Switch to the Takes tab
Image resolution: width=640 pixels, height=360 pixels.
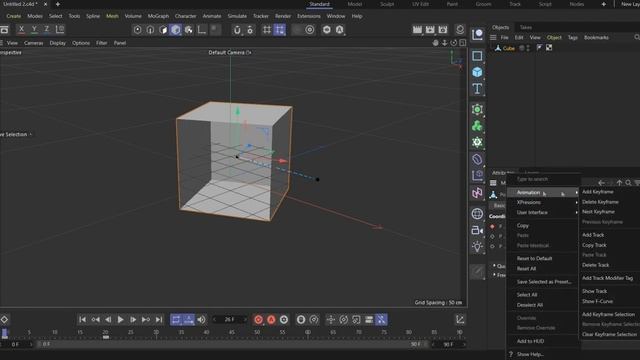526,27
